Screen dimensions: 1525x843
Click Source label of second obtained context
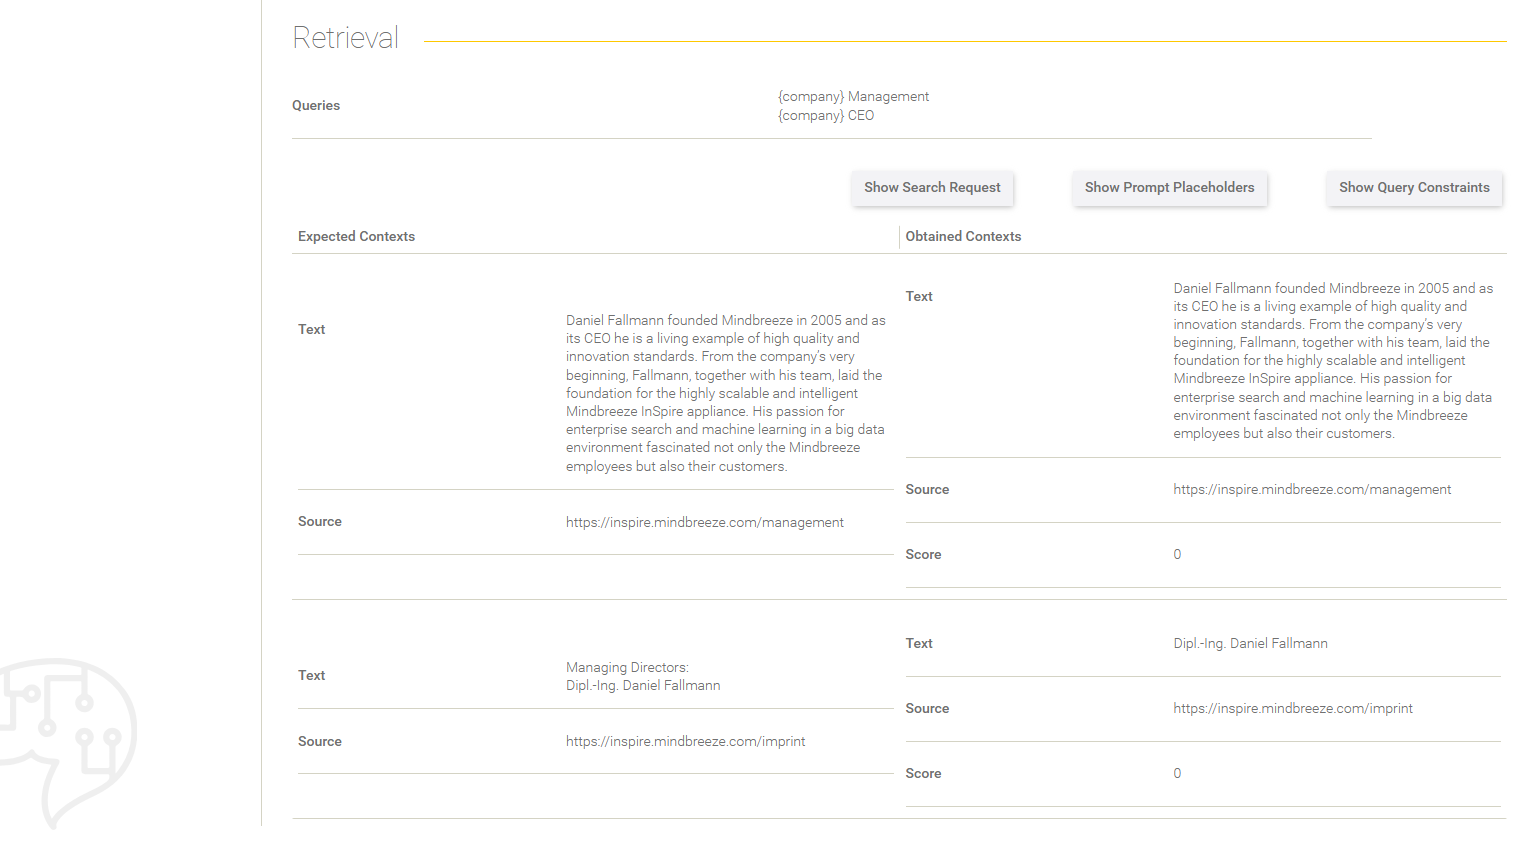(x=927, y=709)
